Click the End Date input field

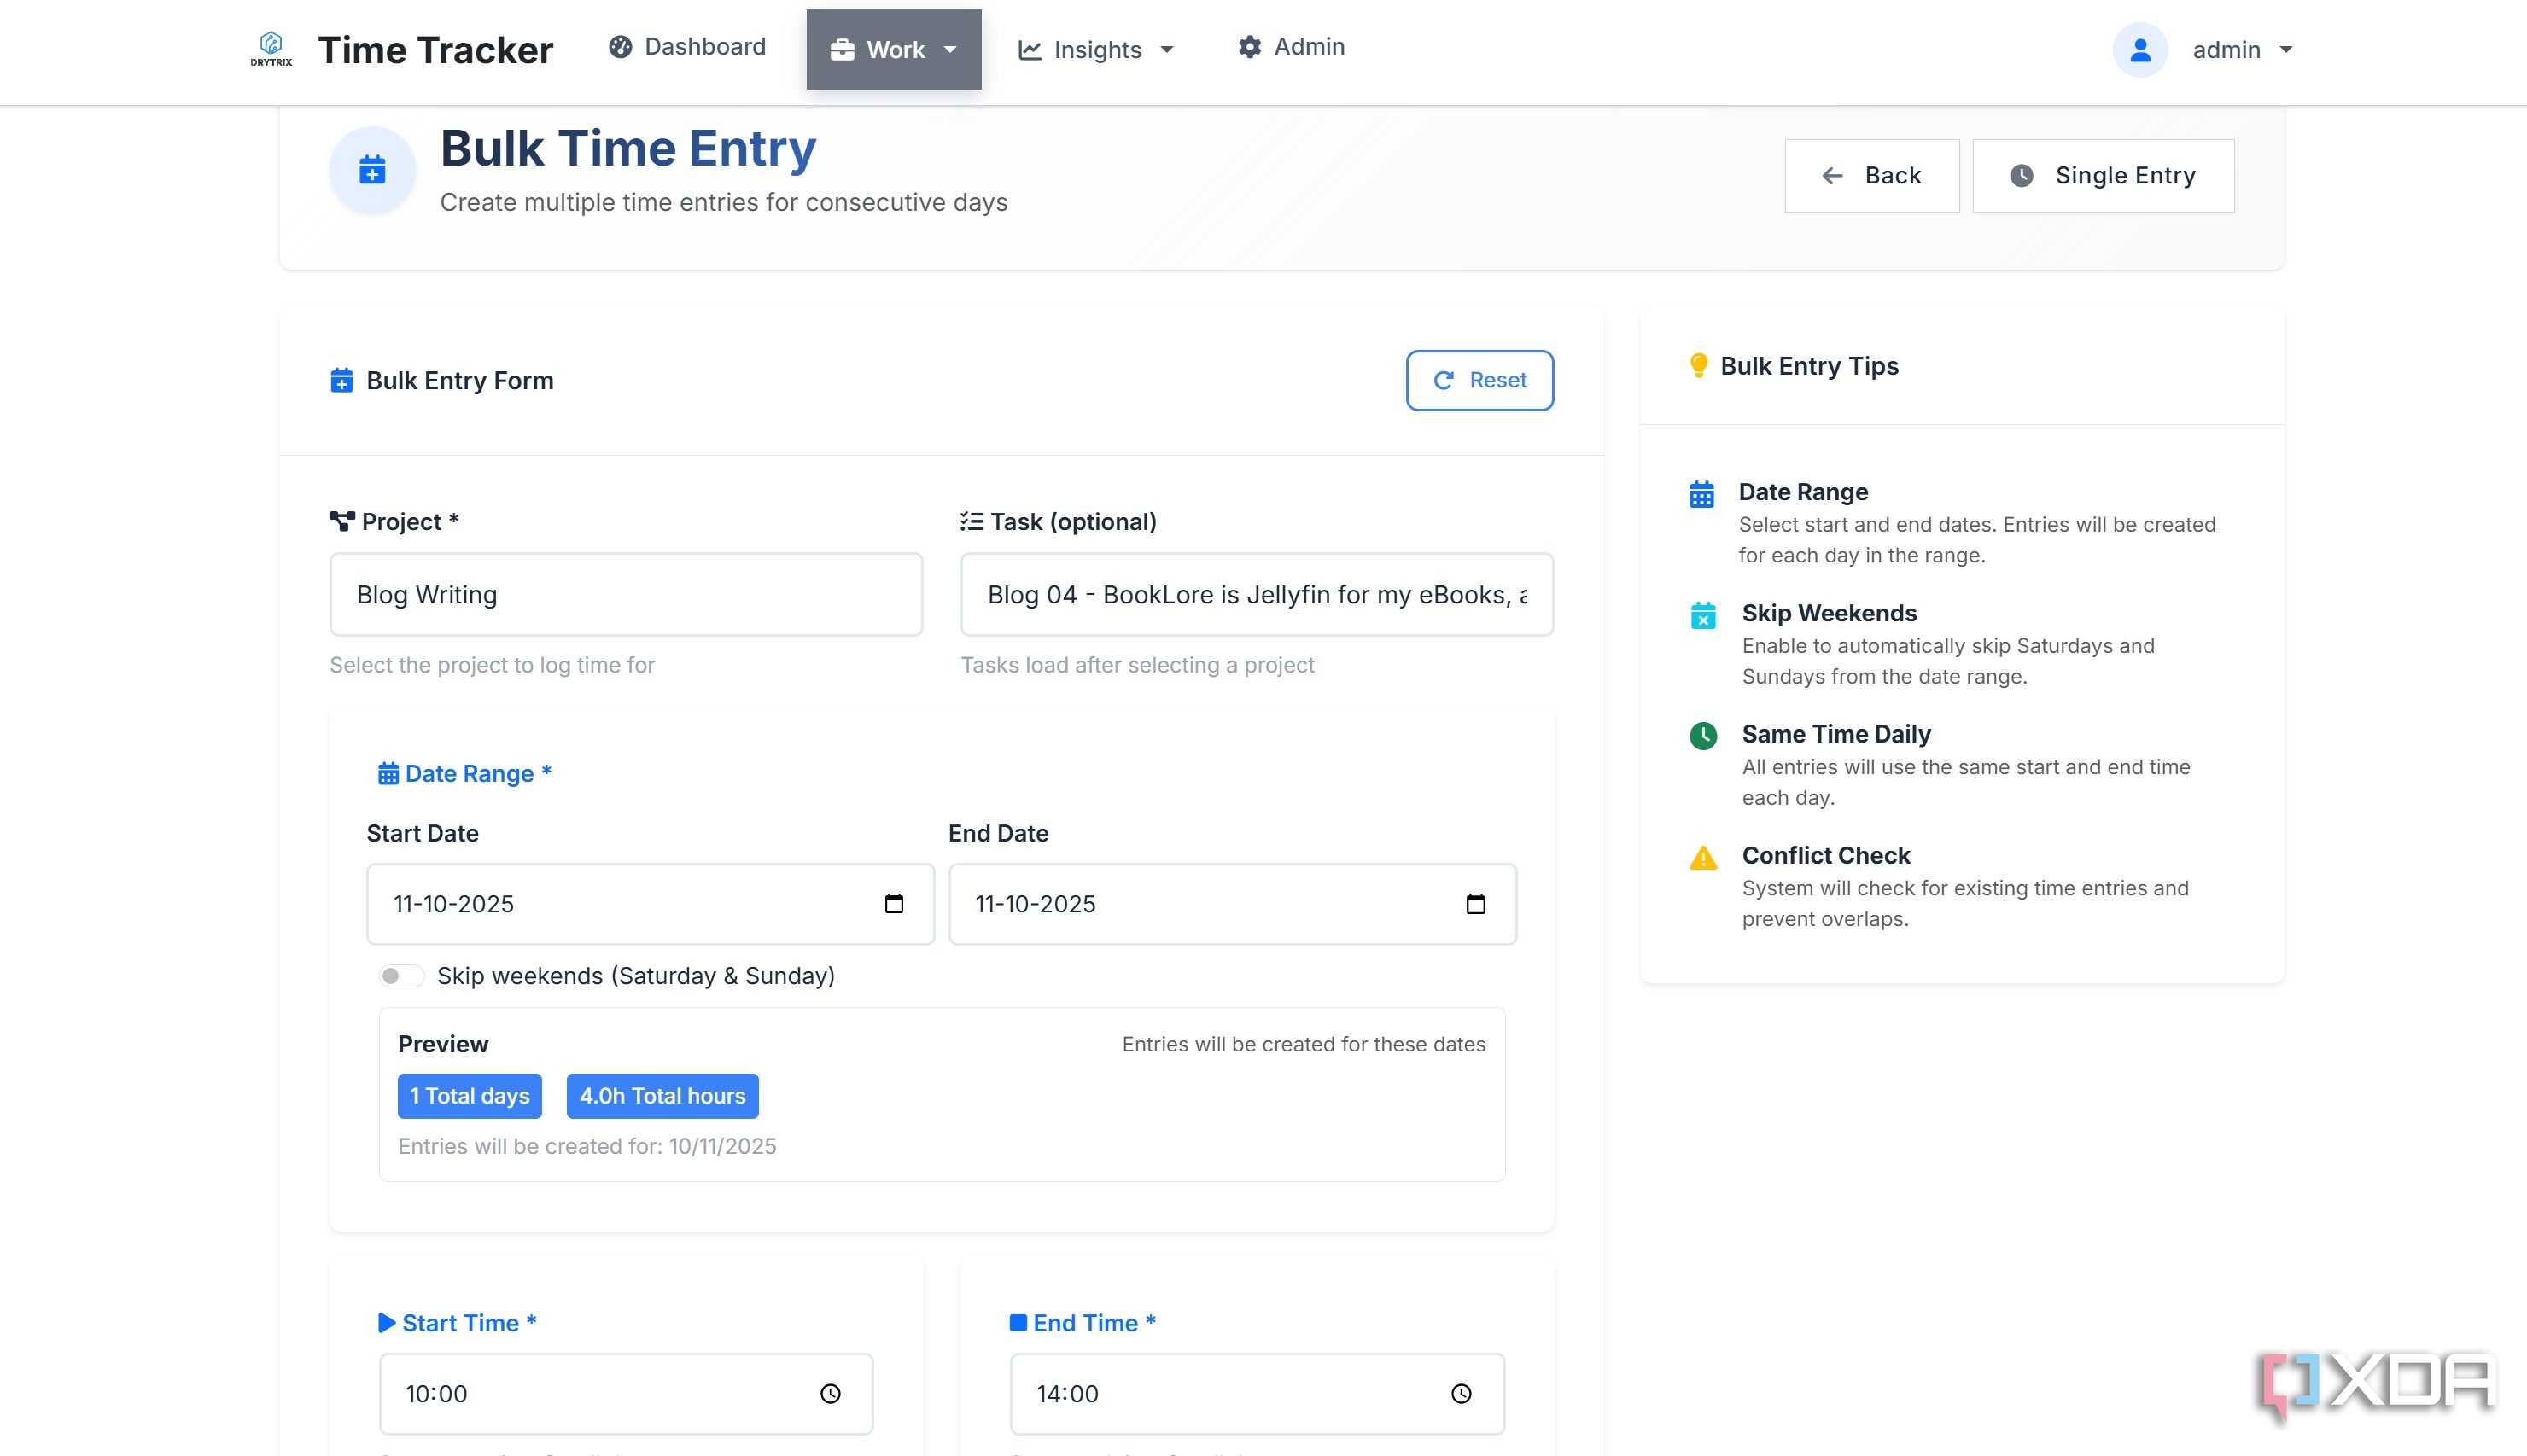click(1232, 904)
